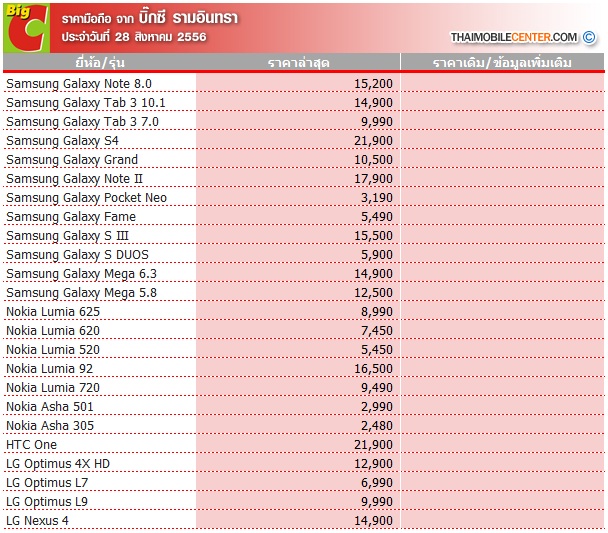This screenshot has width=608, height=533.
Task: Select the Samsung Galaxy Mega 6.3 row
Action: tap(304, 273)
